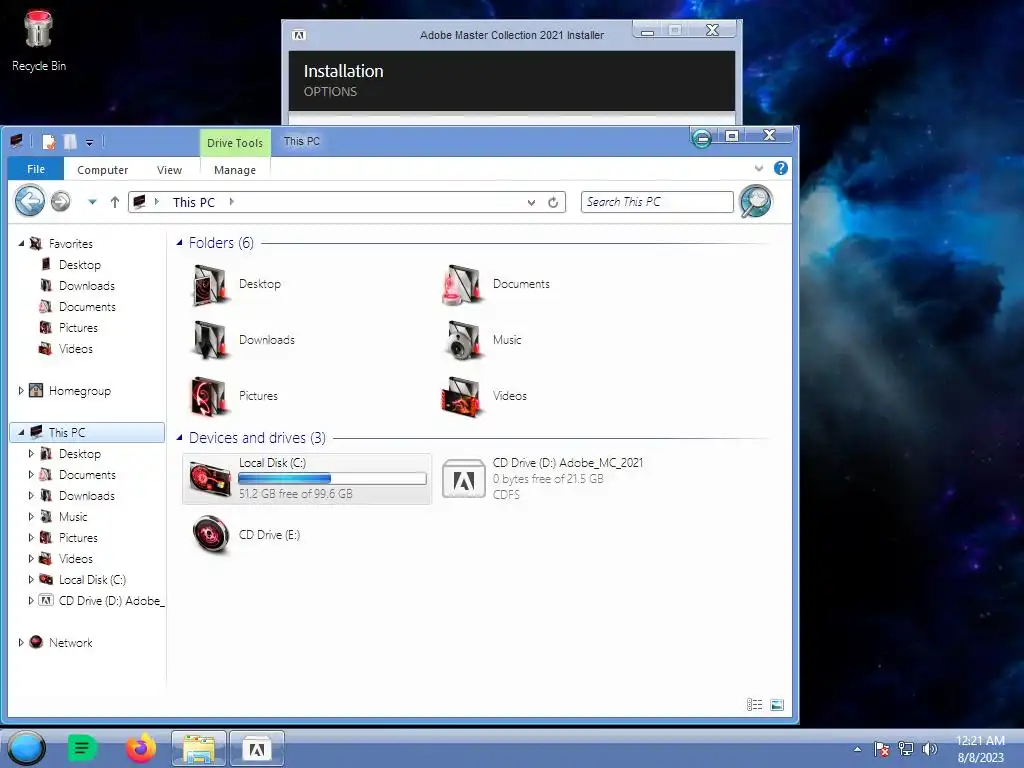This screenshot has height=768, width=1024.
Task: Open the volume icon in system tray
Action: click(x=929, y=749)
